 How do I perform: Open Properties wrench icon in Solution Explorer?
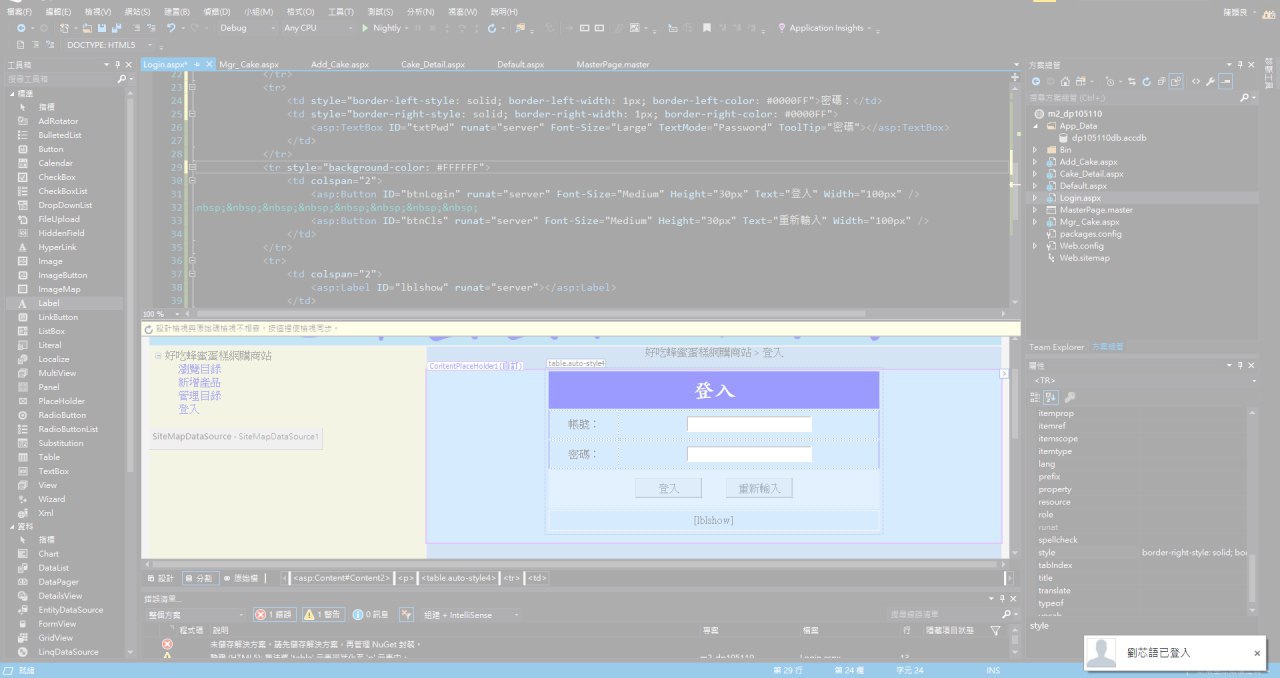[1210, 81]
